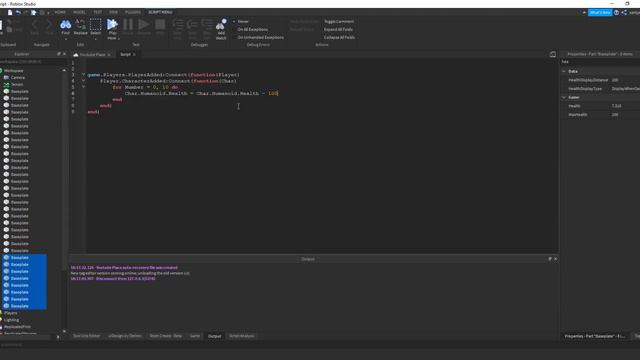Collapse the code fold on line 4

(83, 81)
